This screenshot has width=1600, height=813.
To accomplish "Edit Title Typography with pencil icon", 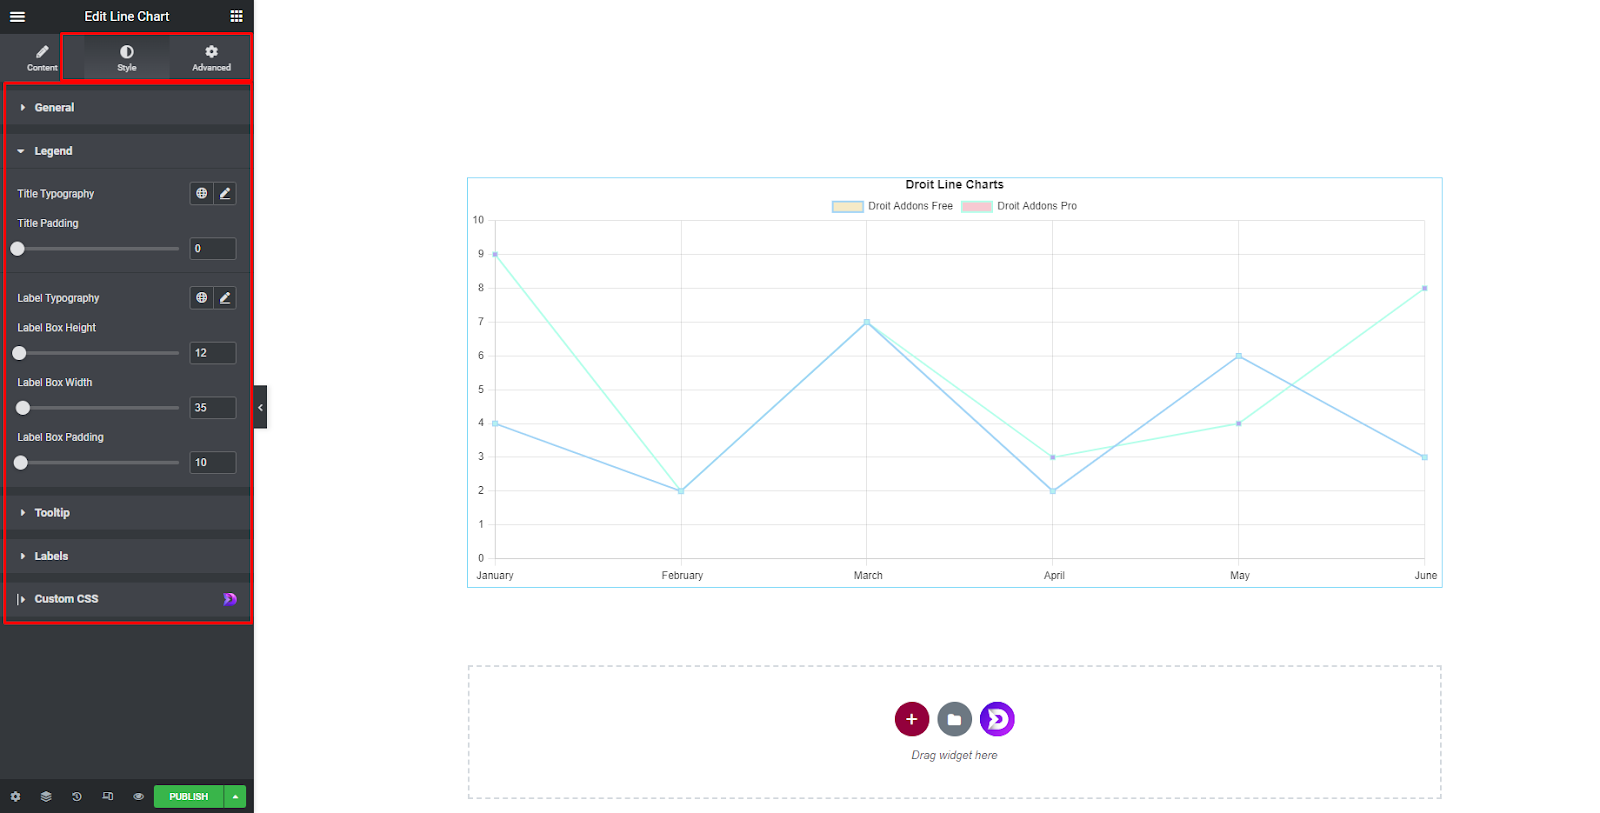I will coord(225,193).
